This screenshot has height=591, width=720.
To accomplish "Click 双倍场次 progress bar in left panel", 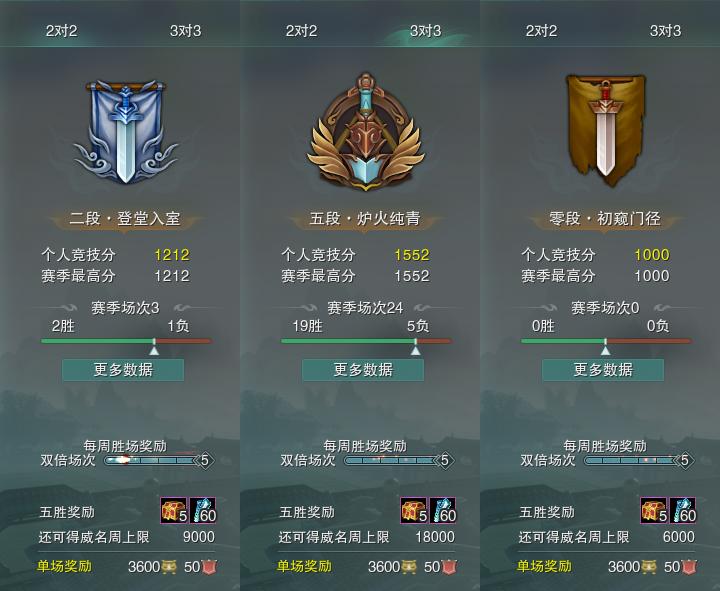I will coord(152,460).
